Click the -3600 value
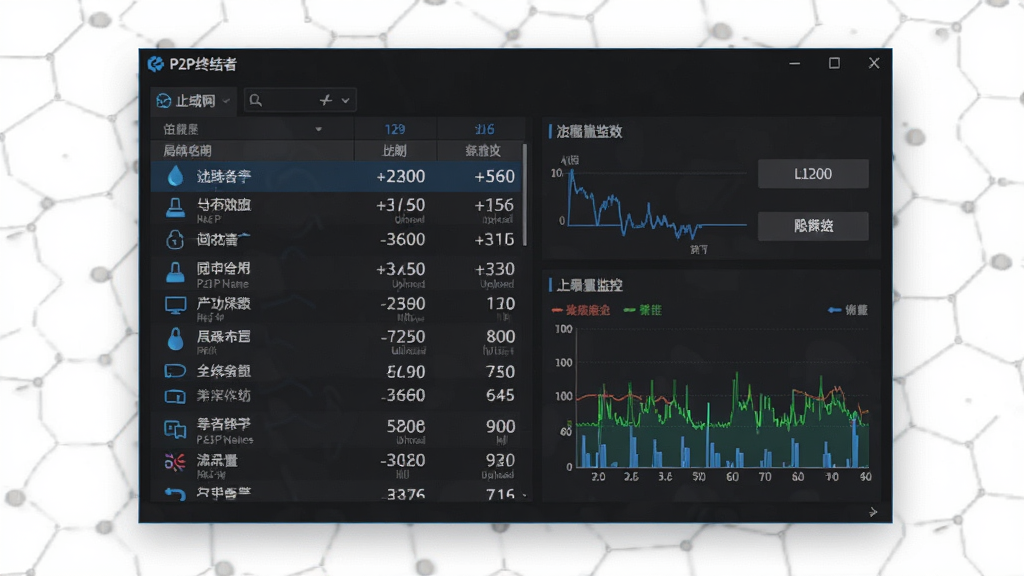The image size is (1024, 576). pos(402,240)
